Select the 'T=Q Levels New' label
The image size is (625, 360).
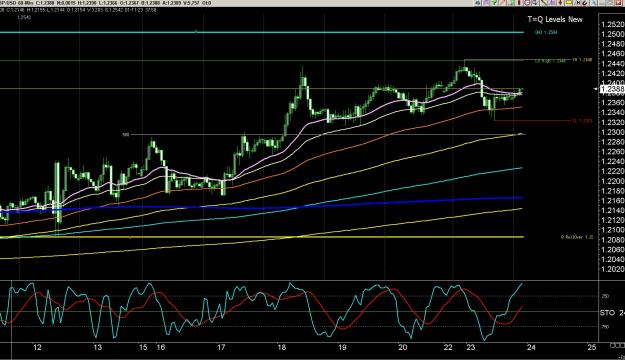point(555,19)
